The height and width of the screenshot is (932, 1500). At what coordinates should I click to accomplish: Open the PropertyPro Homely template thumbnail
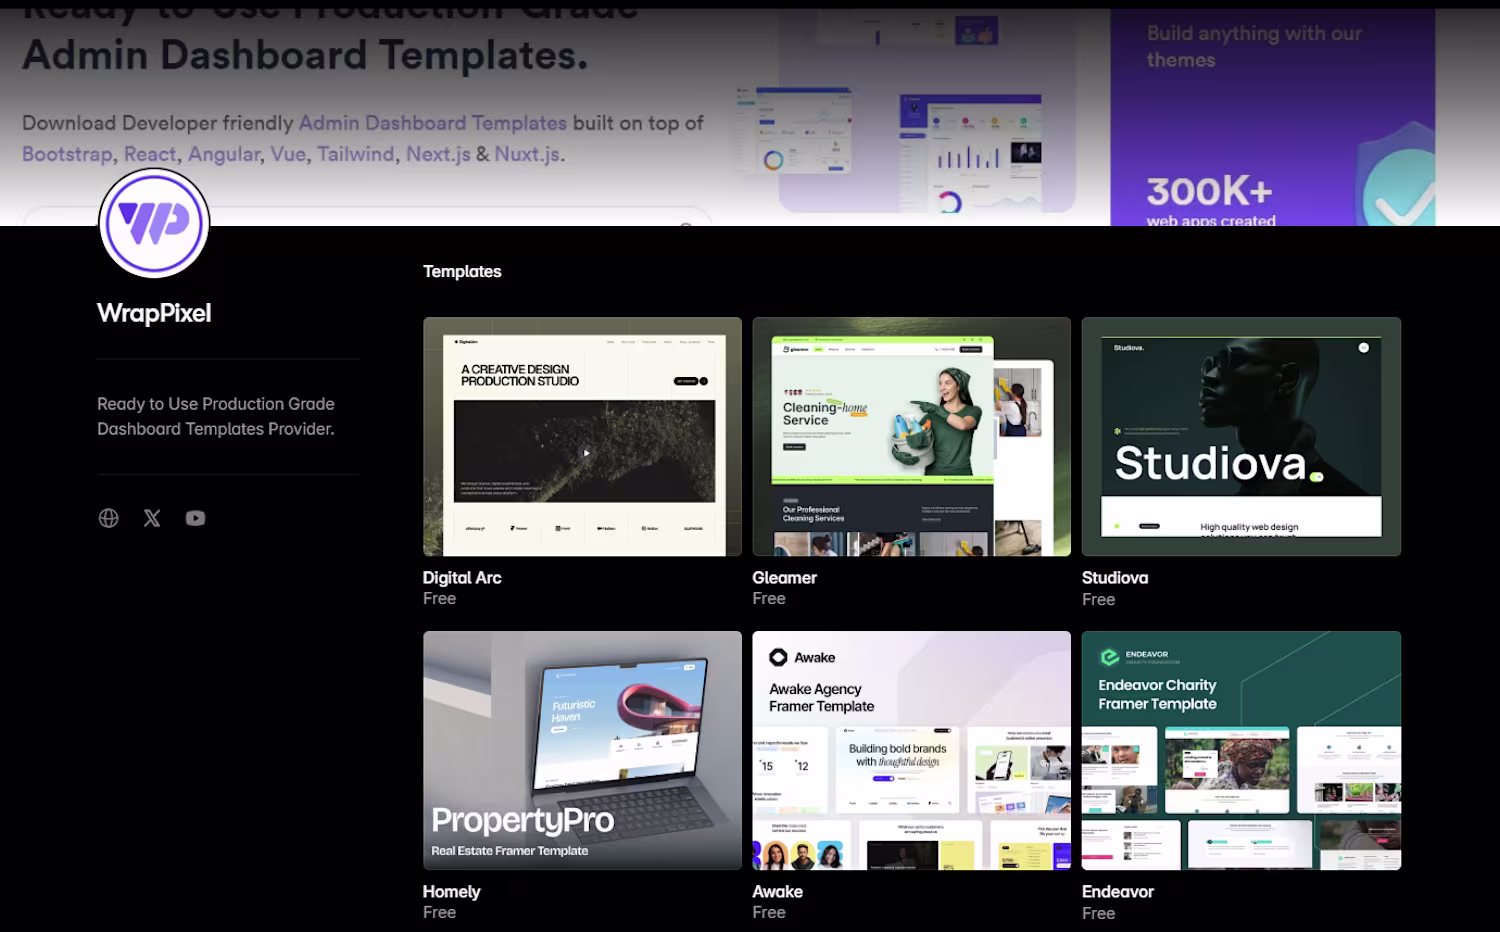point(582,750)
